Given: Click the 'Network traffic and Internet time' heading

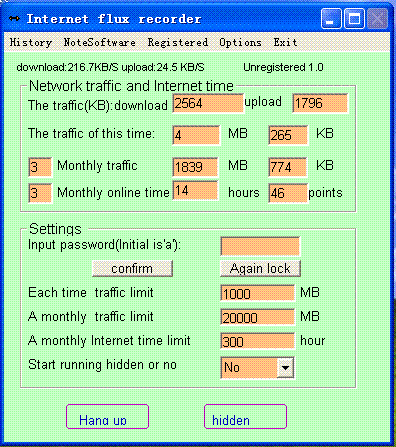Looking at the screenshot, I should [x=131, y=86].
